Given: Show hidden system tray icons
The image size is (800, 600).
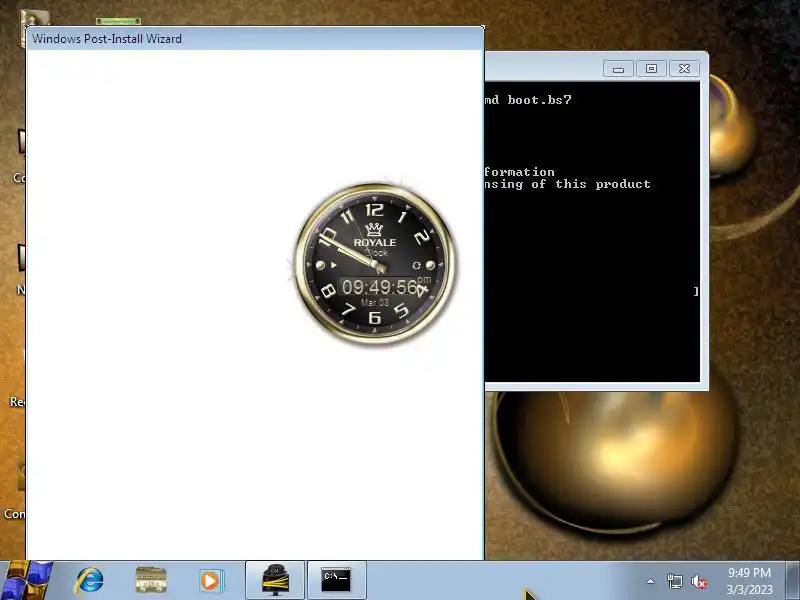Looking at the screenshot, I should (651, 581).
